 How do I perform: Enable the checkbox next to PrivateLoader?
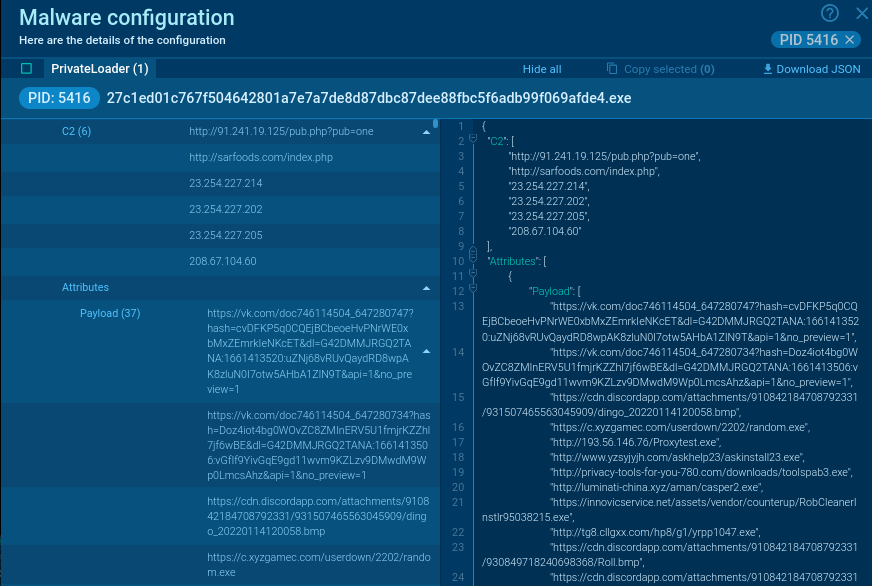[x=26, y=68]
